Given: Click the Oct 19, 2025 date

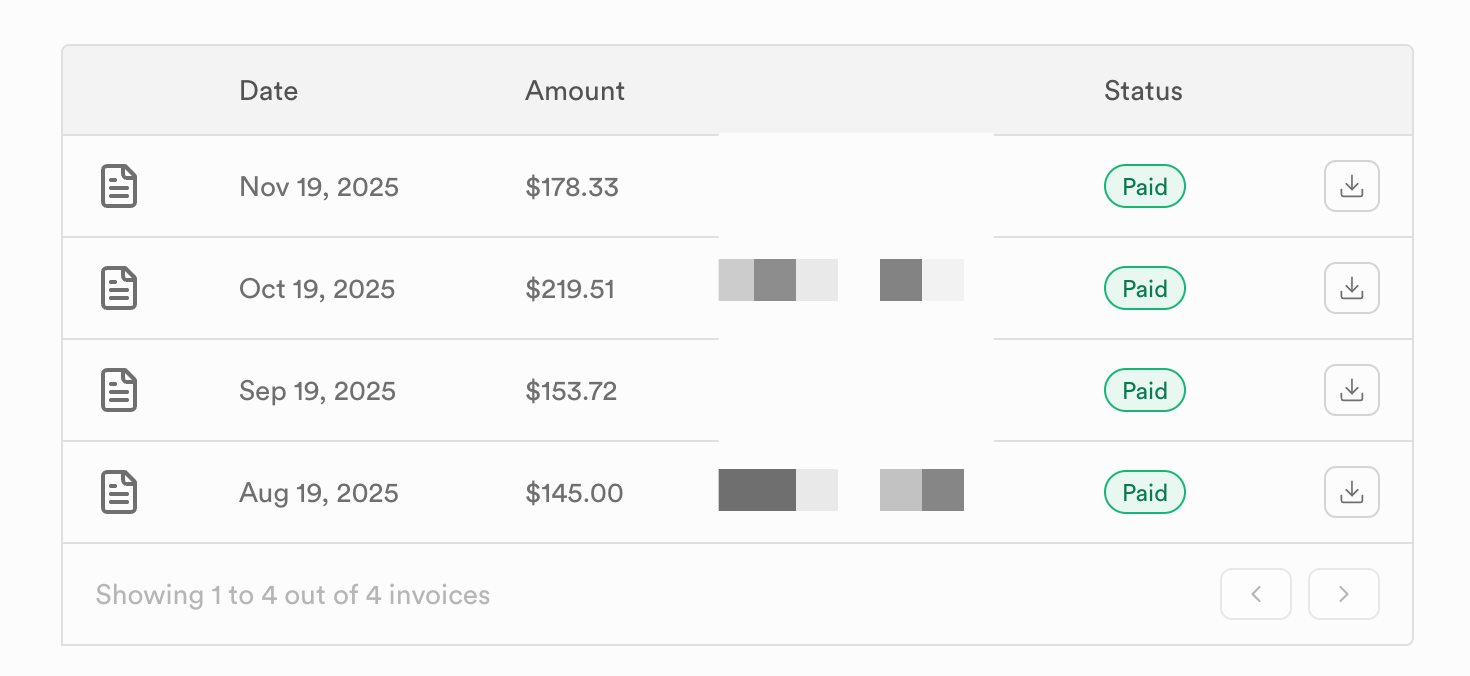Looking at the screenshot, I should tap(317, 289).
